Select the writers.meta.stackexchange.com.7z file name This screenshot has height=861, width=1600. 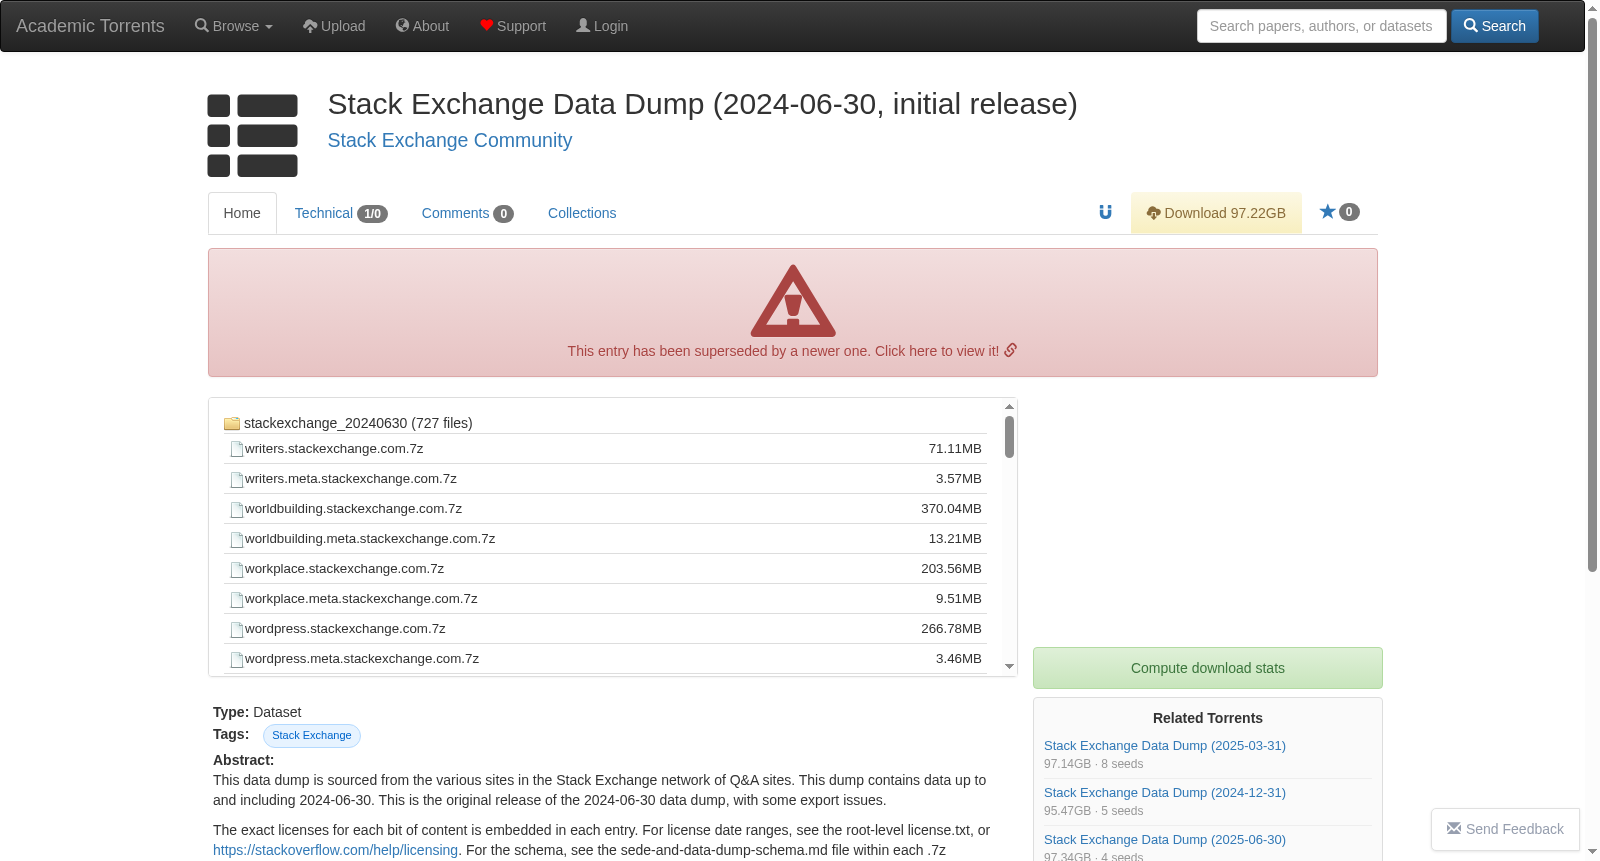351,479
